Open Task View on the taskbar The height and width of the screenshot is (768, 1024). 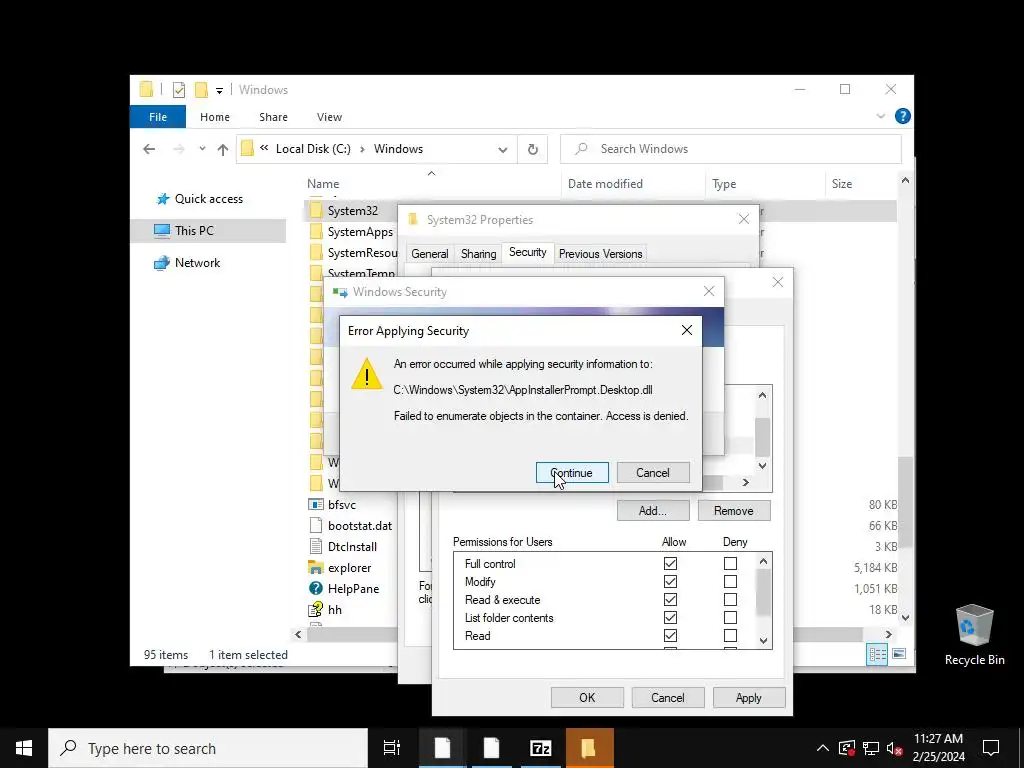point(392,748)
